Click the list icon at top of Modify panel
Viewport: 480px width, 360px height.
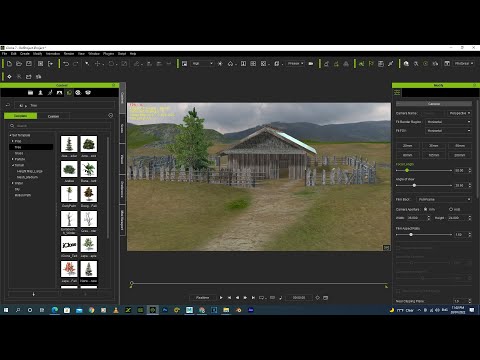[397, 93]
